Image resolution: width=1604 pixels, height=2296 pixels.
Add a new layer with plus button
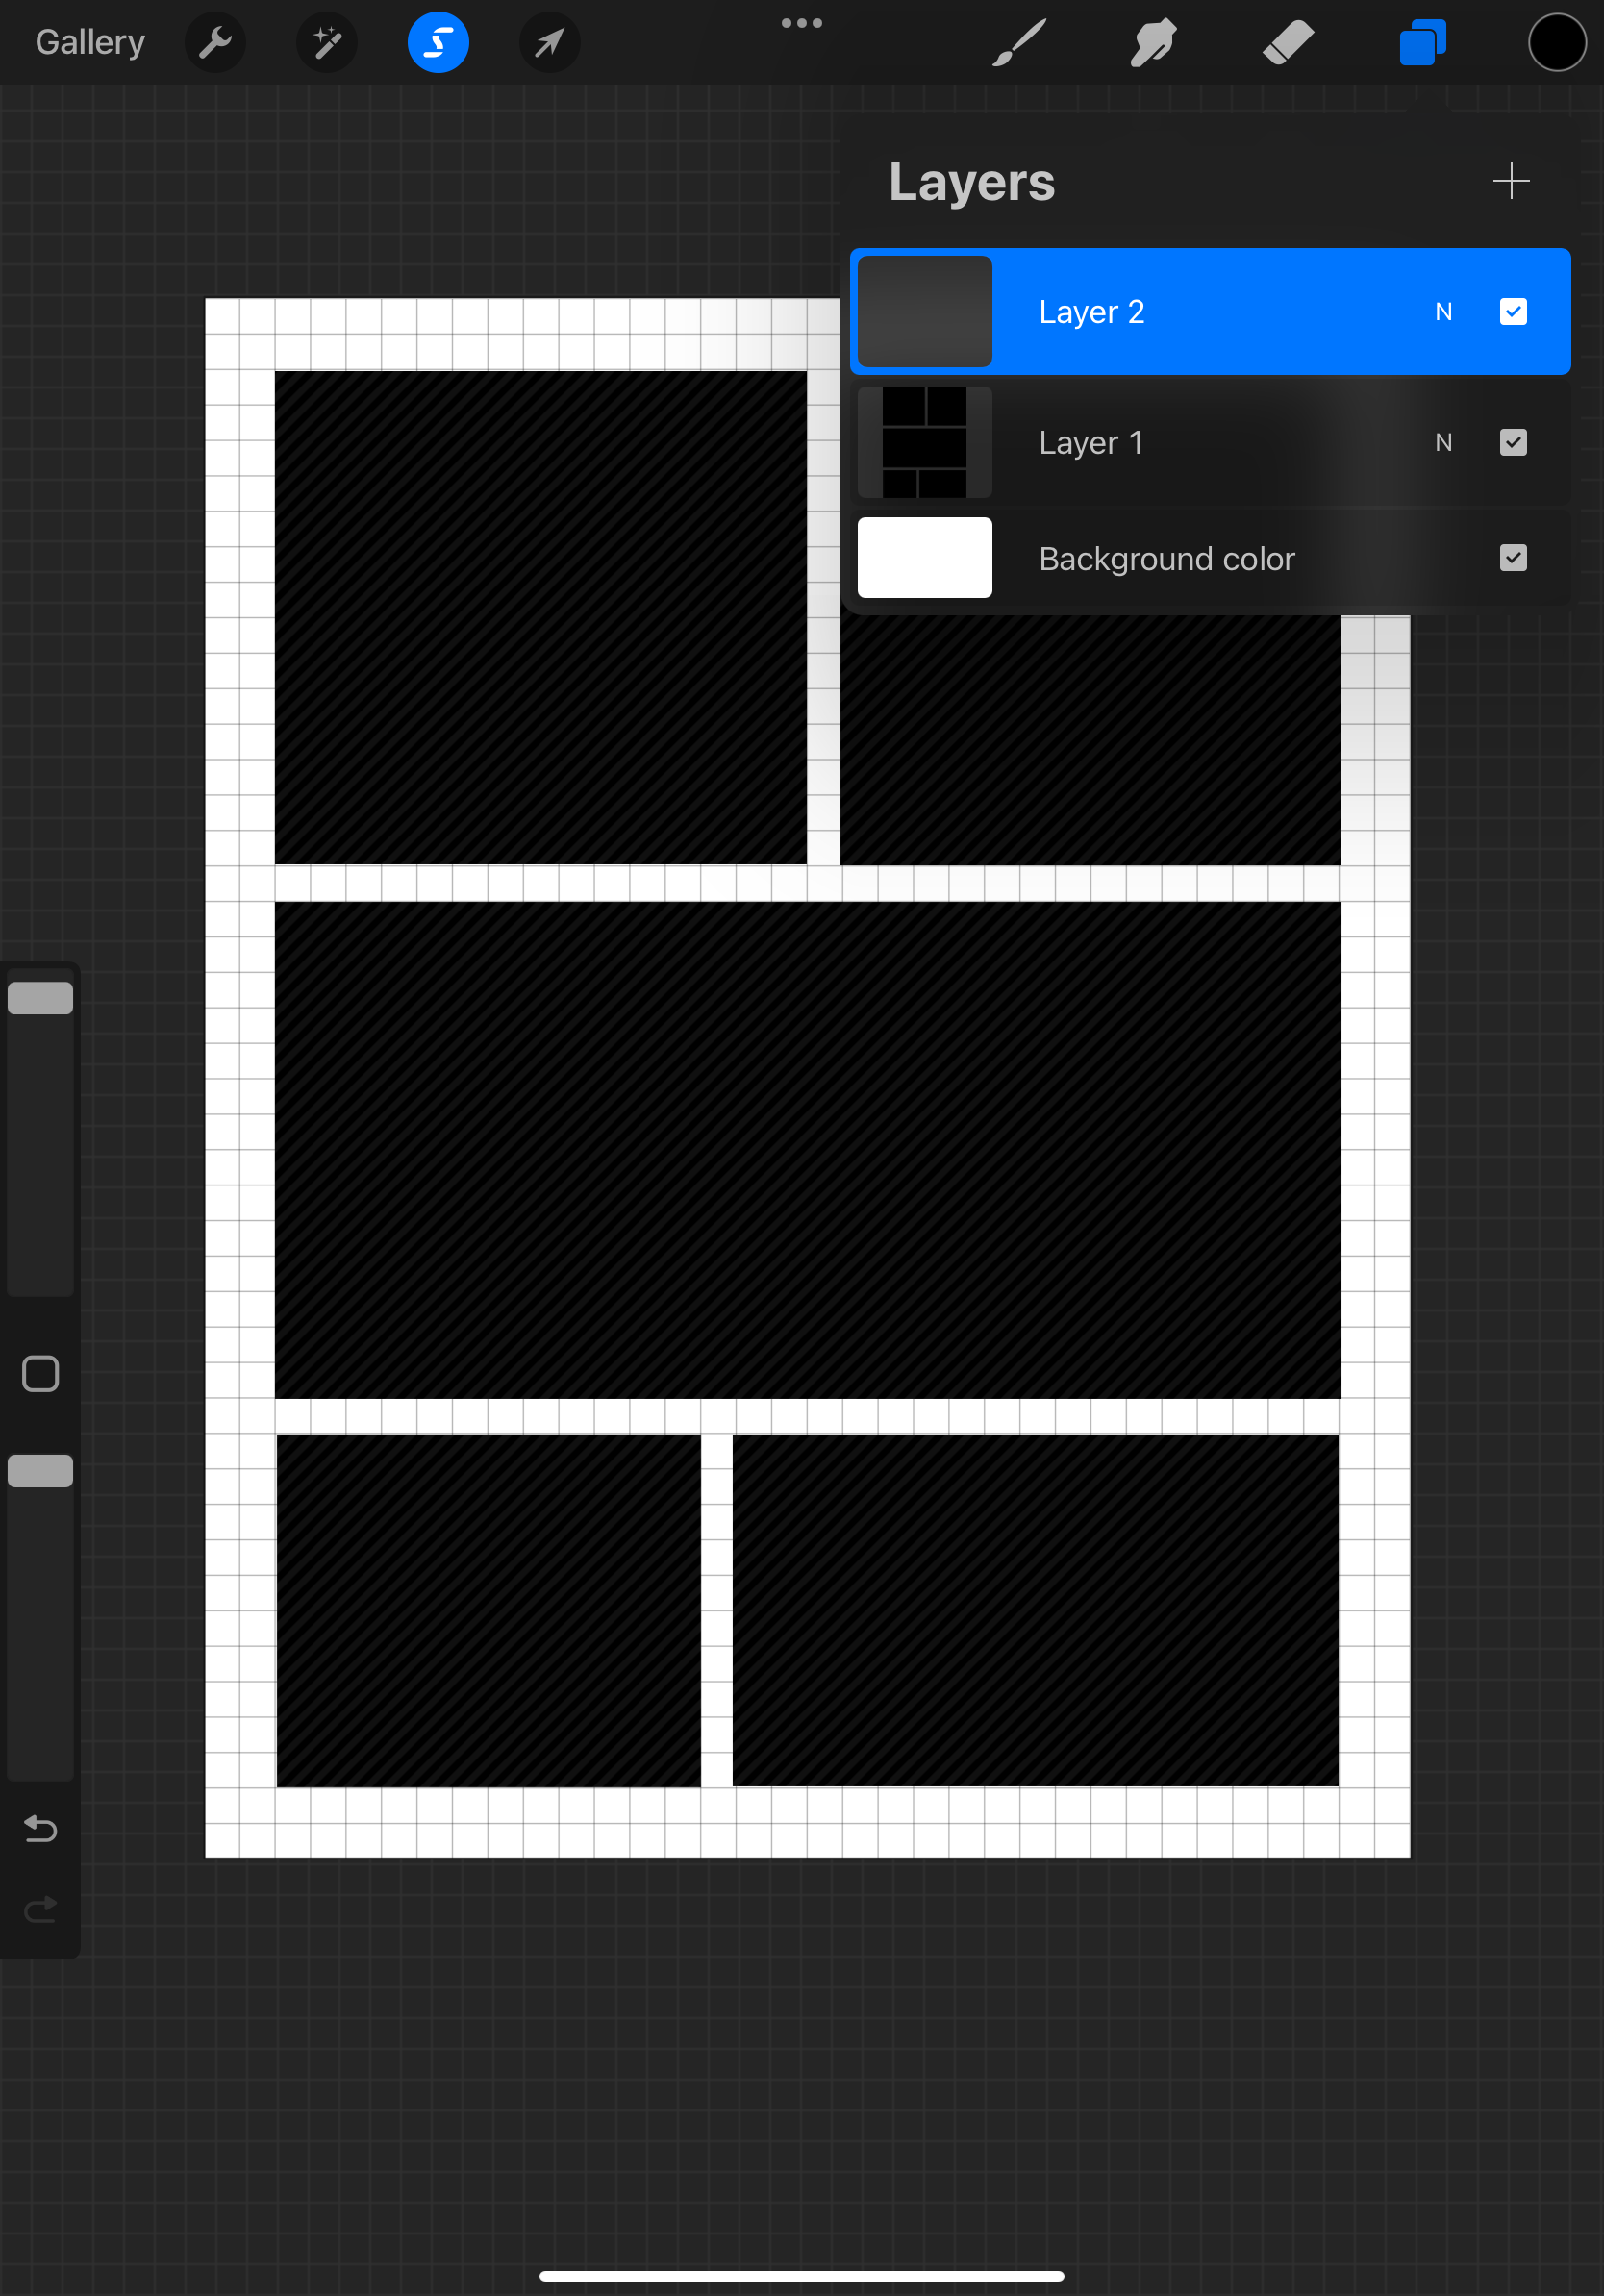1511,182
